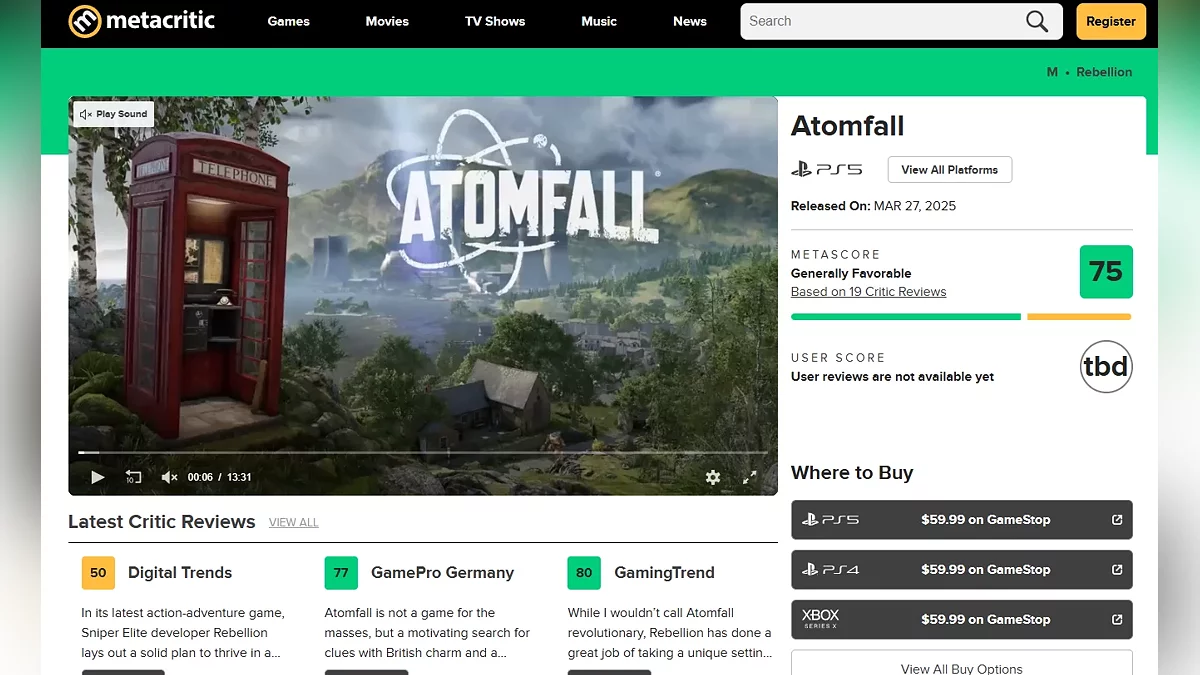Focus the Search input field
Image resolution: width=1200 pixels, height=675 pixels.
click(x=880, y=21)
